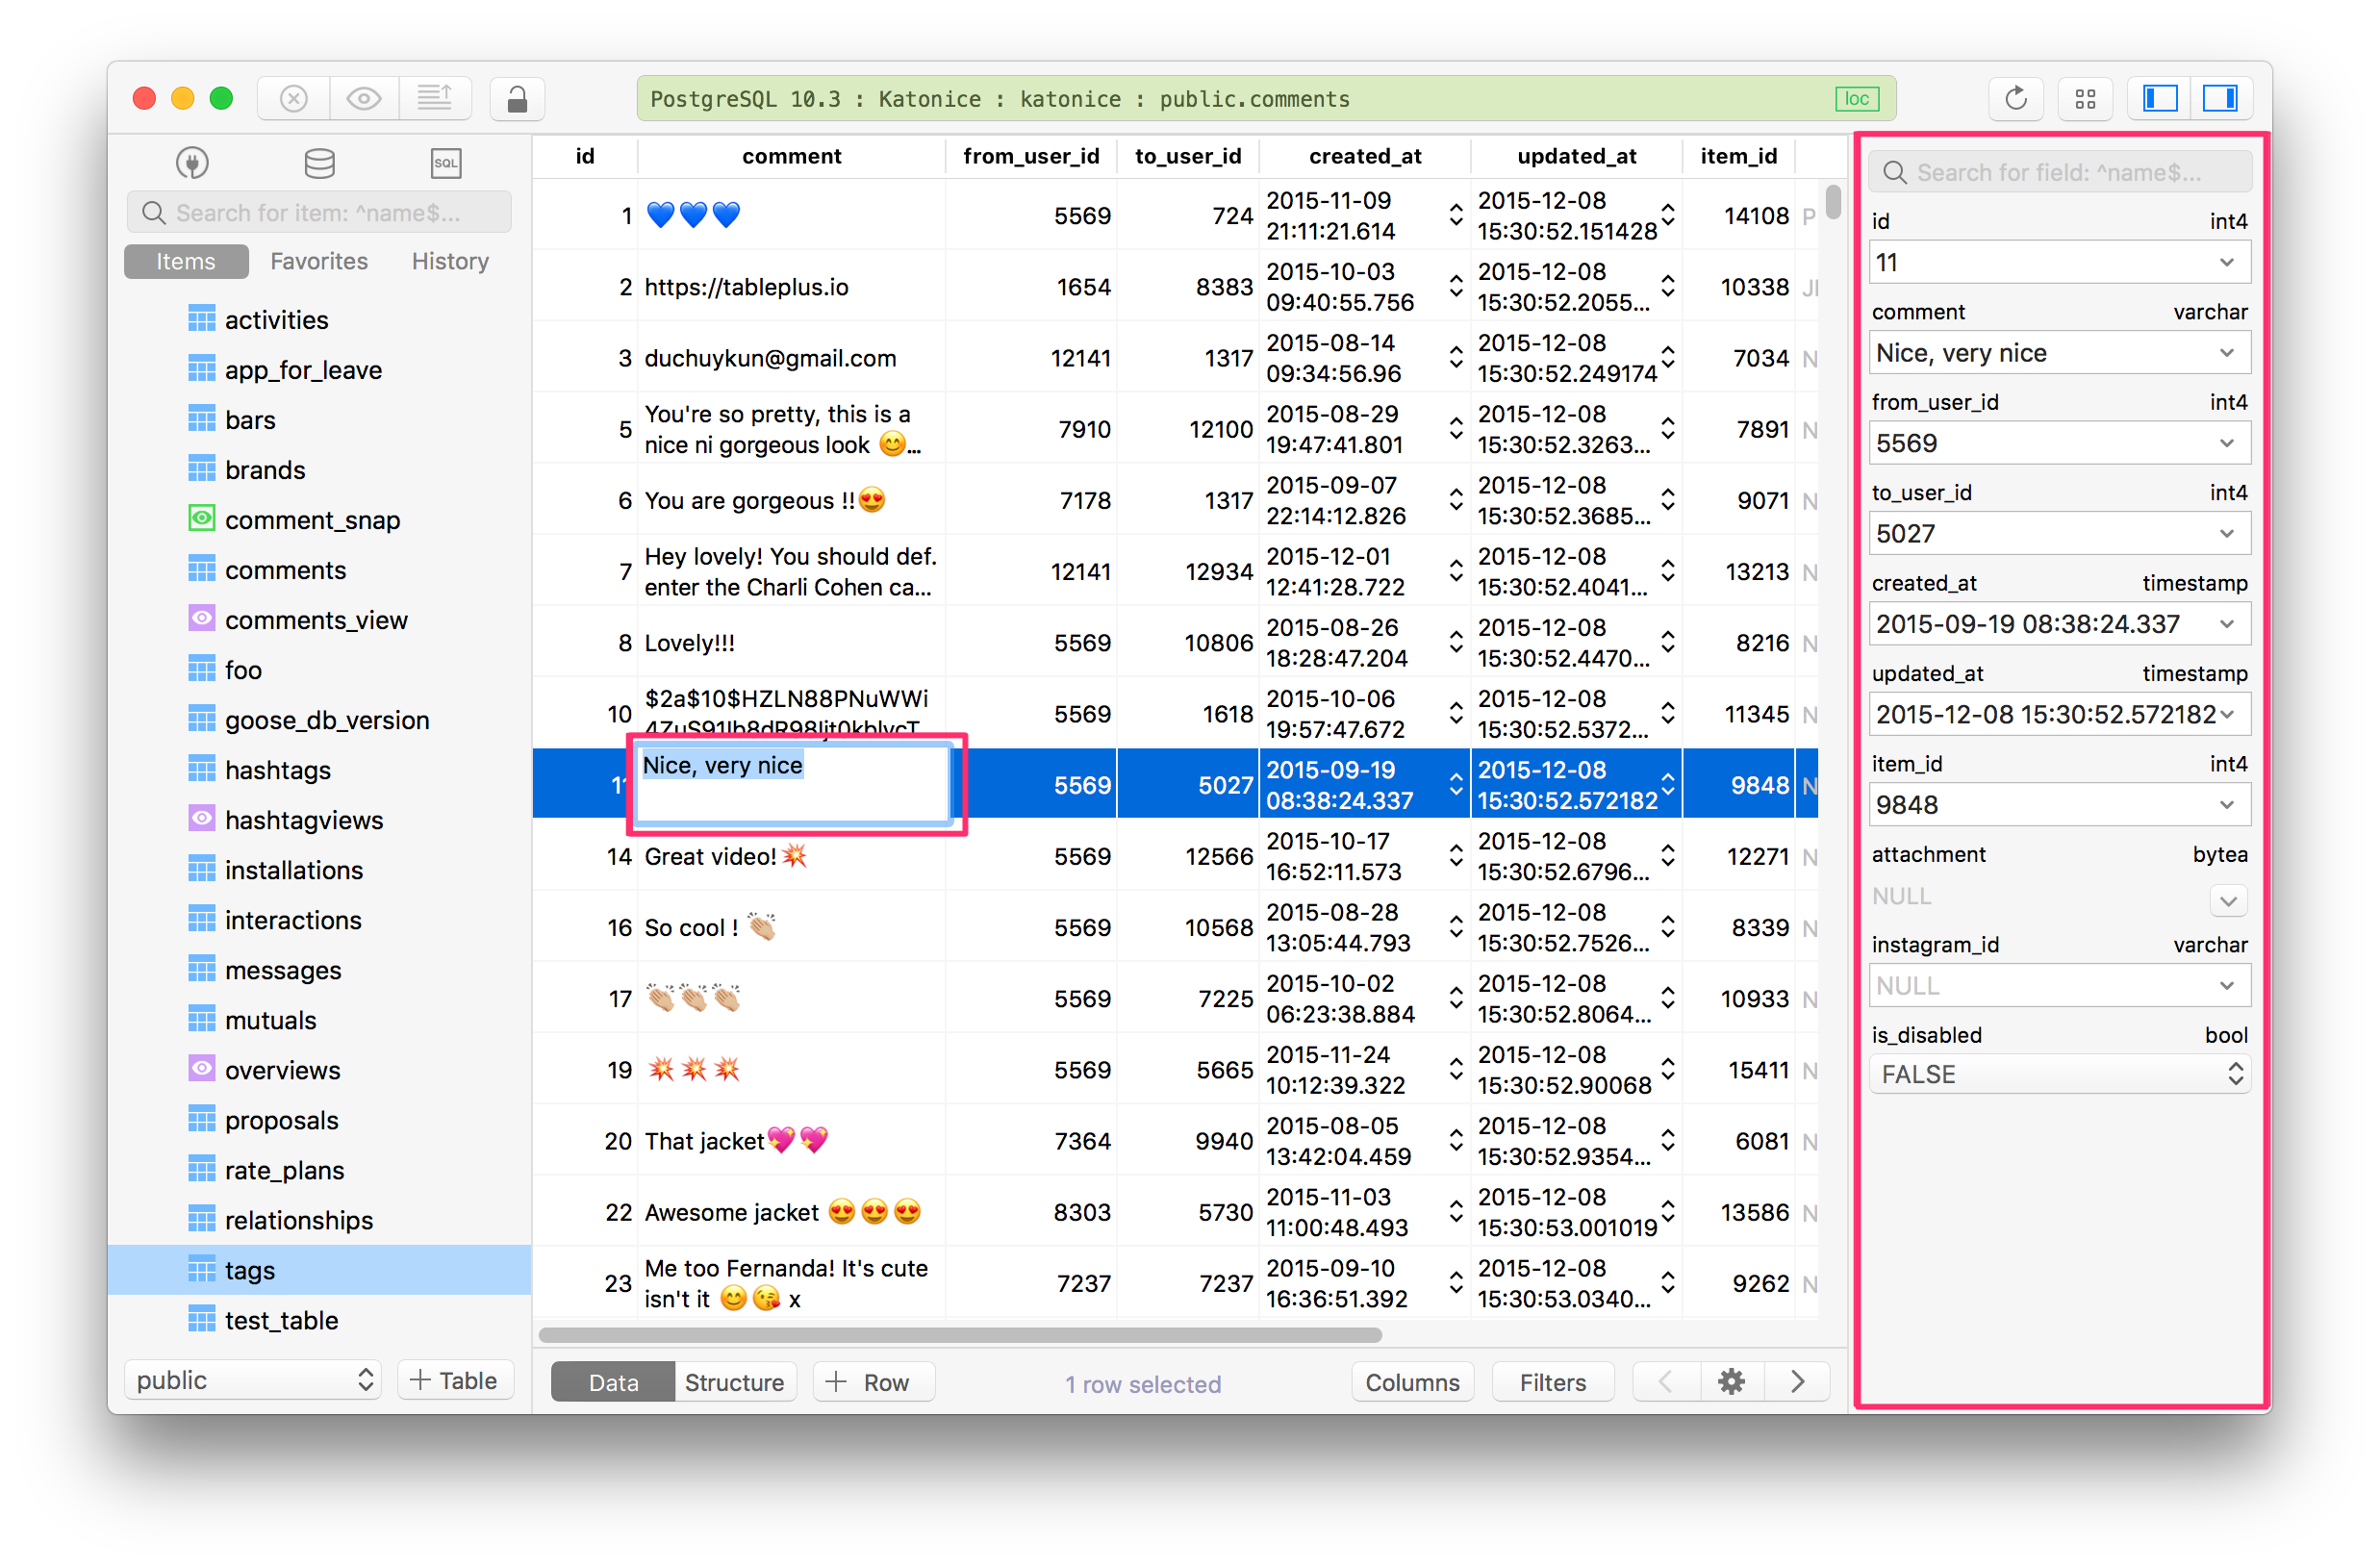Click the Filters button

(1552, 1382)
